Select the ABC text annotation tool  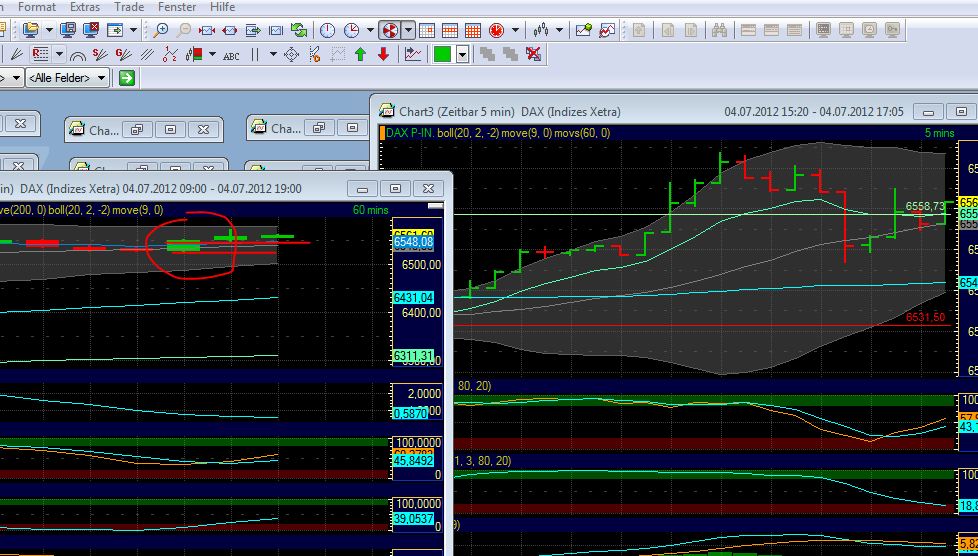coord(231,55)
